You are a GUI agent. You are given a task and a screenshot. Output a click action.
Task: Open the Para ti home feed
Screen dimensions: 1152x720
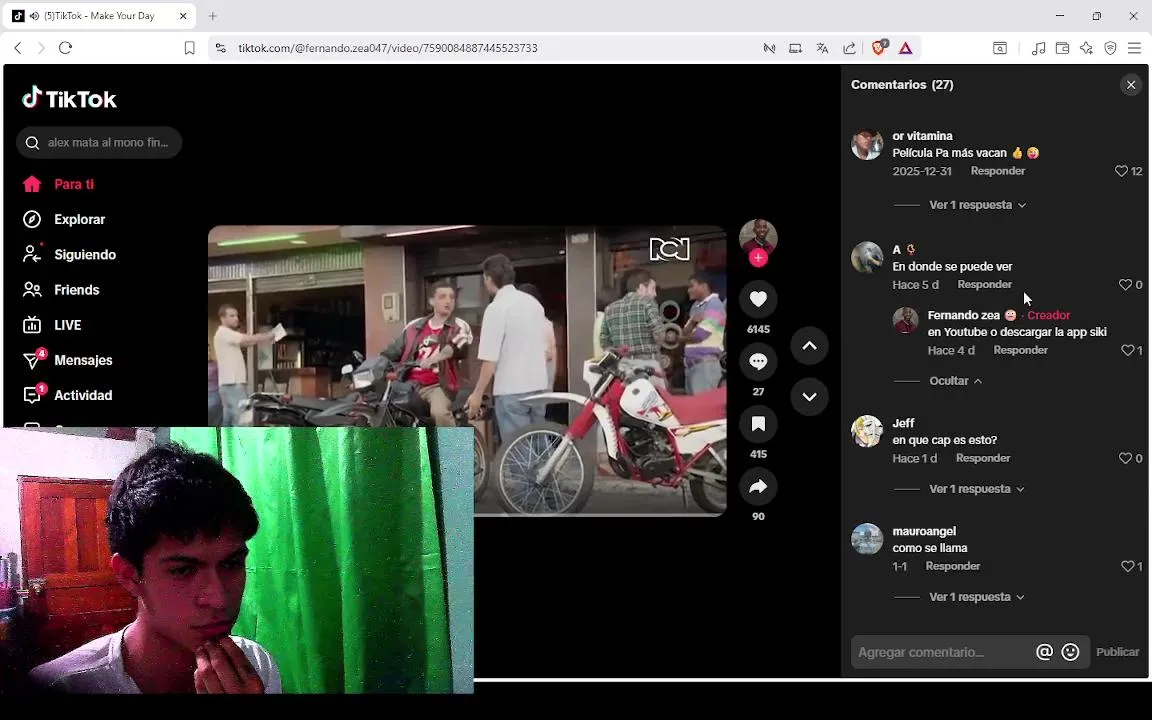59,184
